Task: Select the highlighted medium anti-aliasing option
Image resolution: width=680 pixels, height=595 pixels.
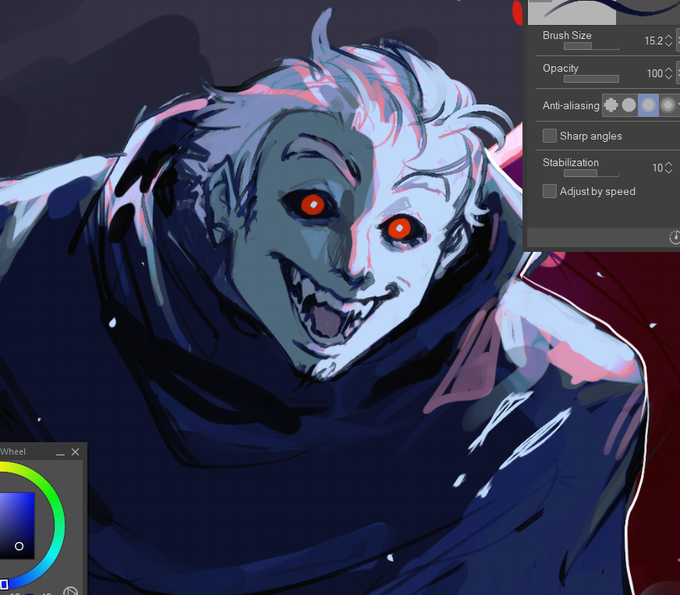Action: point(648,105)
